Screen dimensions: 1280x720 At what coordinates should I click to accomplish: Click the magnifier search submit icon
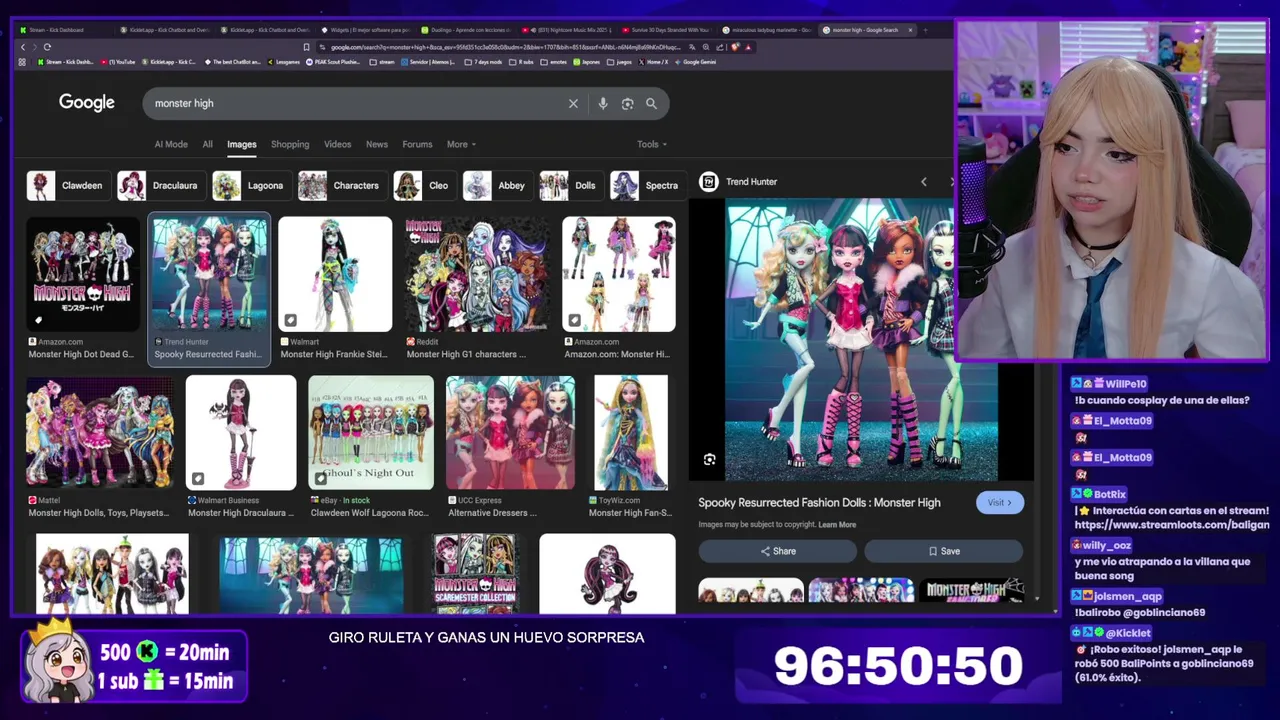click(x=651, y=103)
